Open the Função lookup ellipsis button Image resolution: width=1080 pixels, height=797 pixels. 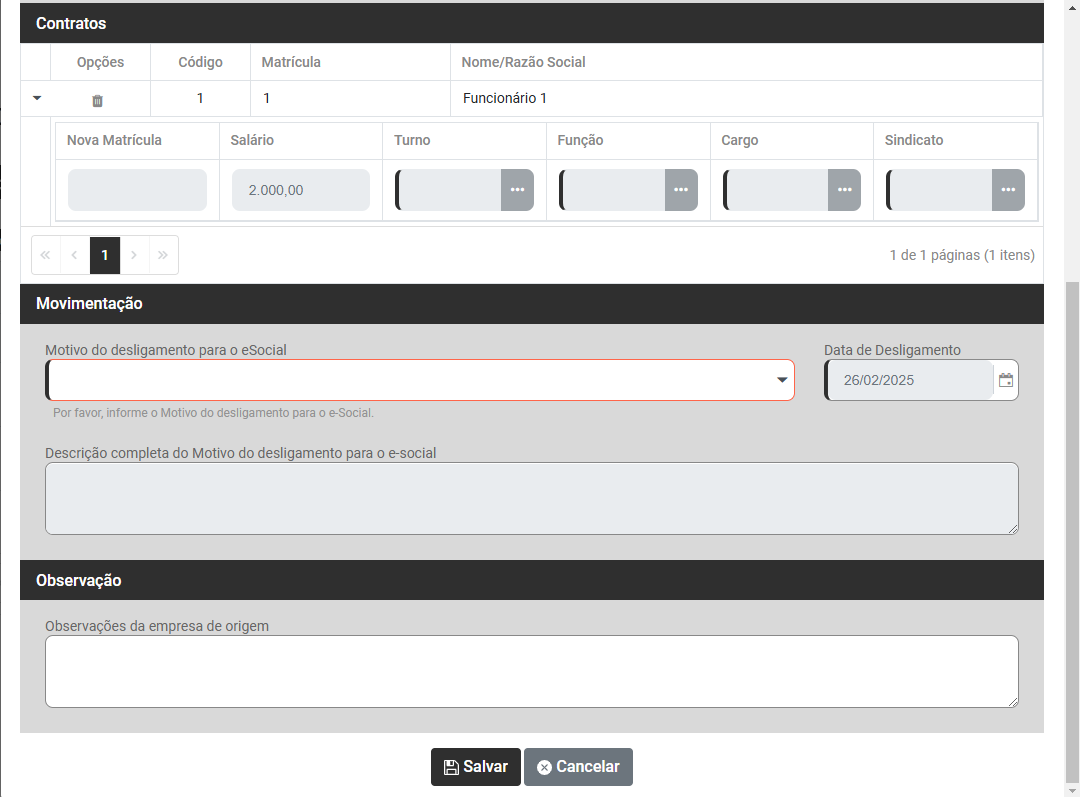681,190
